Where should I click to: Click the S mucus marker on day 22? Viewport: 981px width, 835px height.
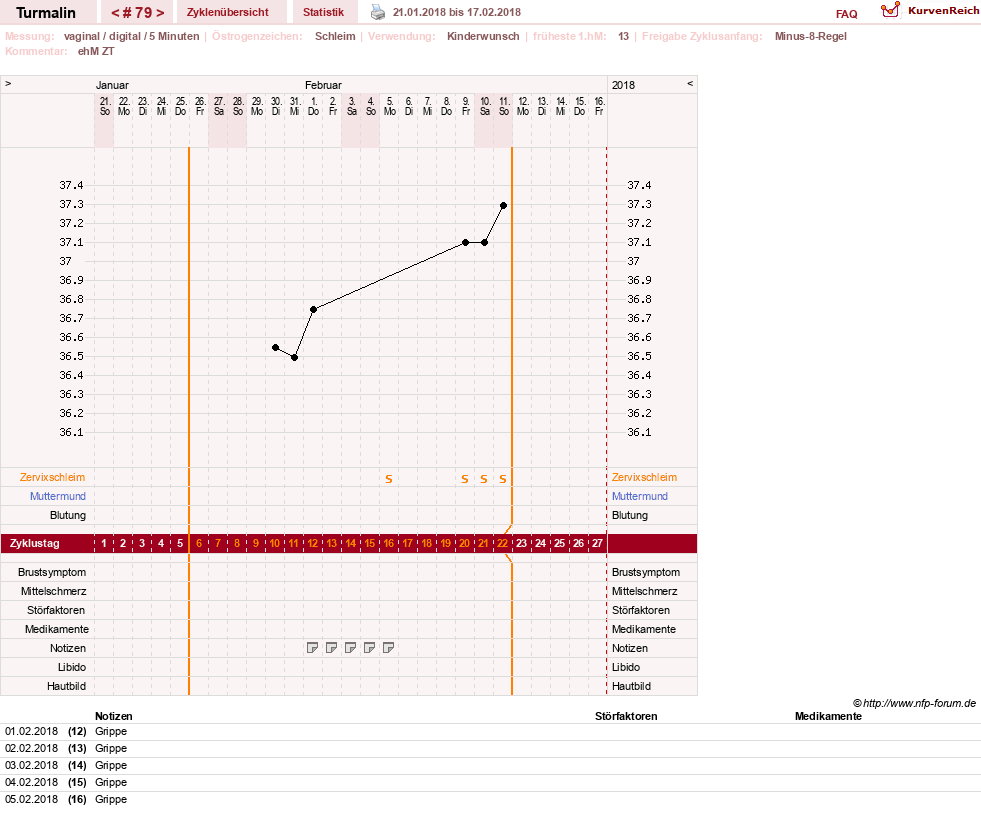[x=503, y=479]
